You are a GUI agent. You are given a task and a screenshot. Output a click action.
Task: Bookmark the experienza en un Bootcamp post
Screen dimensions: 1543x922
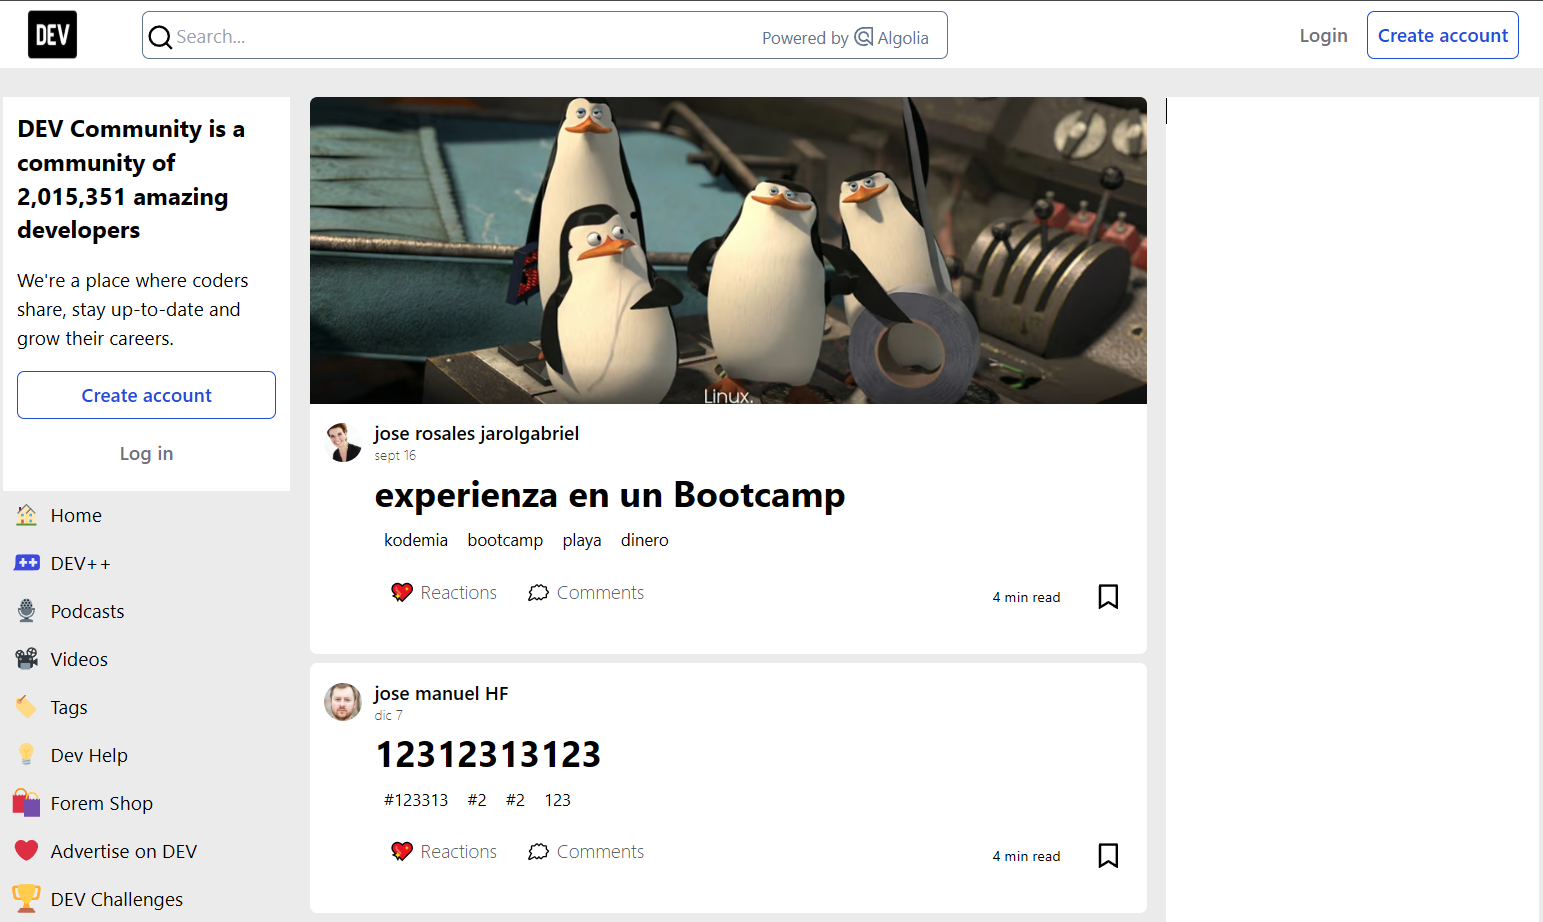(1108, 597)
